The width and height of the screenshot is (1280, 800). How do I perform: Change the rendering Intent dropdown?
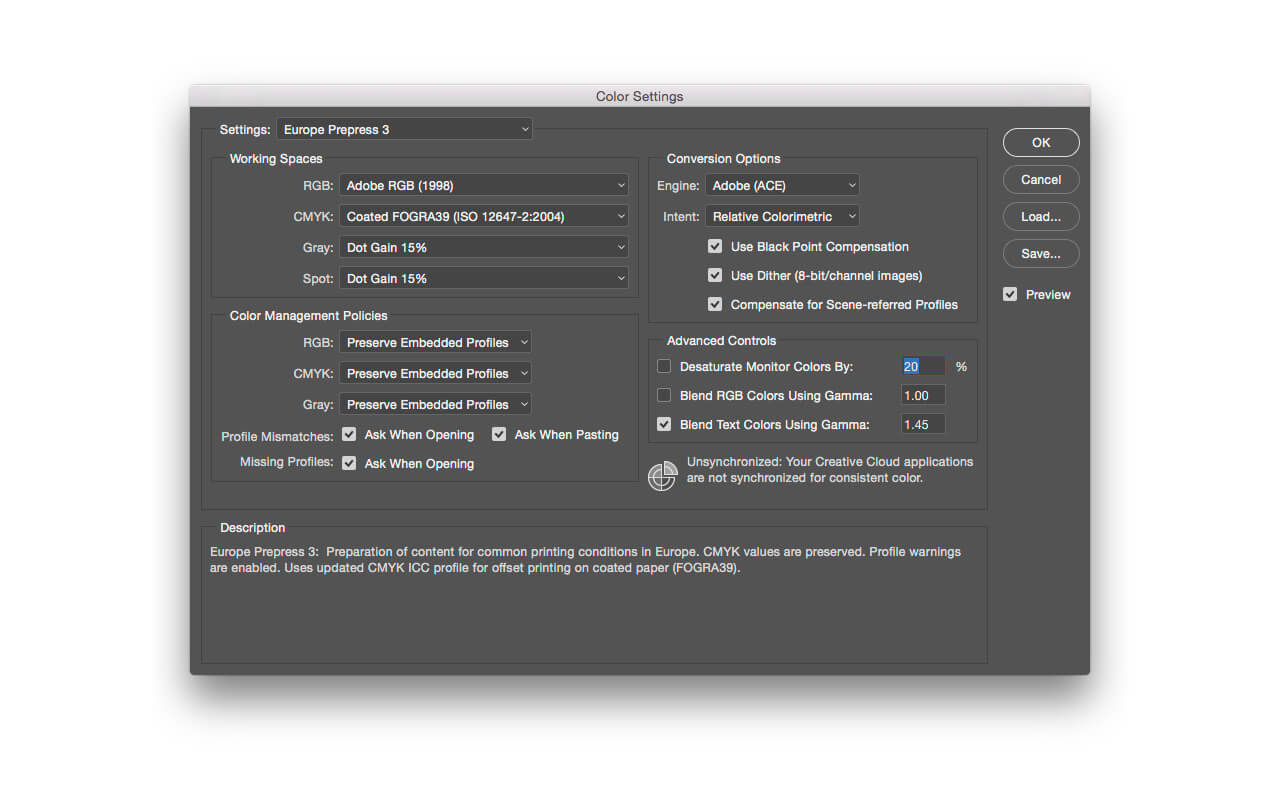point(782,216)
